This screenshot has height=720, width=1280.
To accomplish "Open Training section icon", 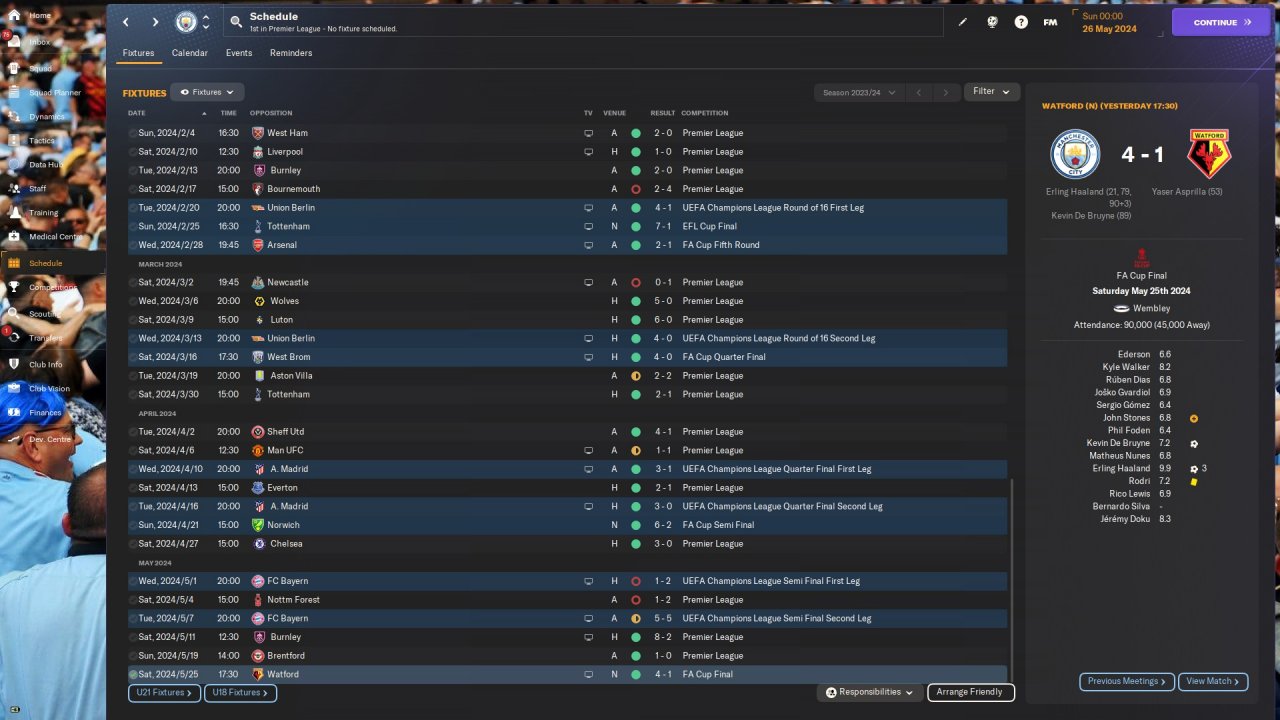I will tap(14, 213).
